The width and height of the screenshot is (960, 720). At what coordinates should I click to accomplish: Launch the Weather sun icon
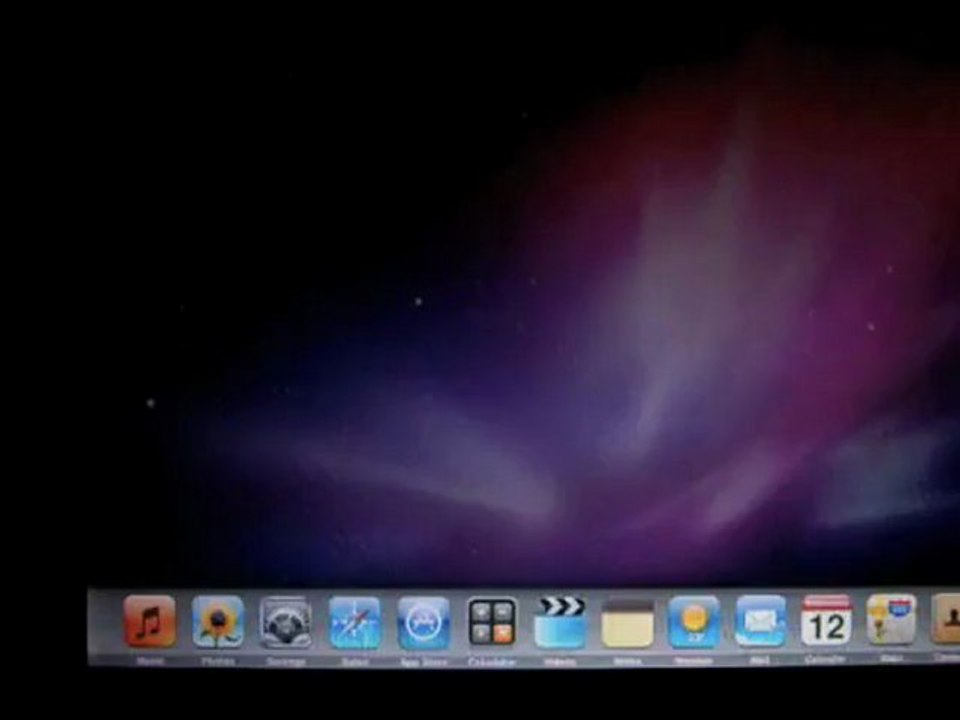pyautogui.click(x=694, y=622)
